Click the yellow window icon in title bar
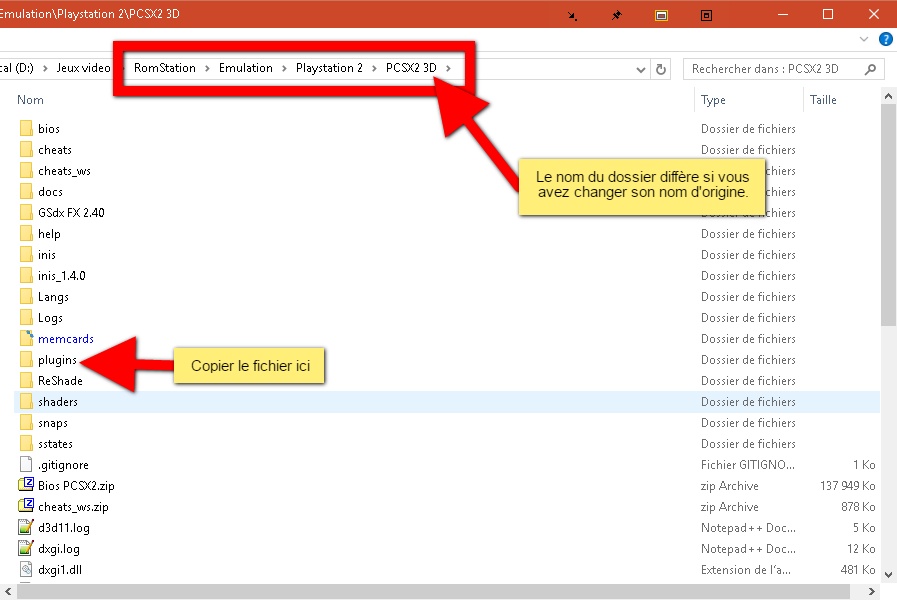Viewport: 897px width, 600px height. click(x=661, y=15)
